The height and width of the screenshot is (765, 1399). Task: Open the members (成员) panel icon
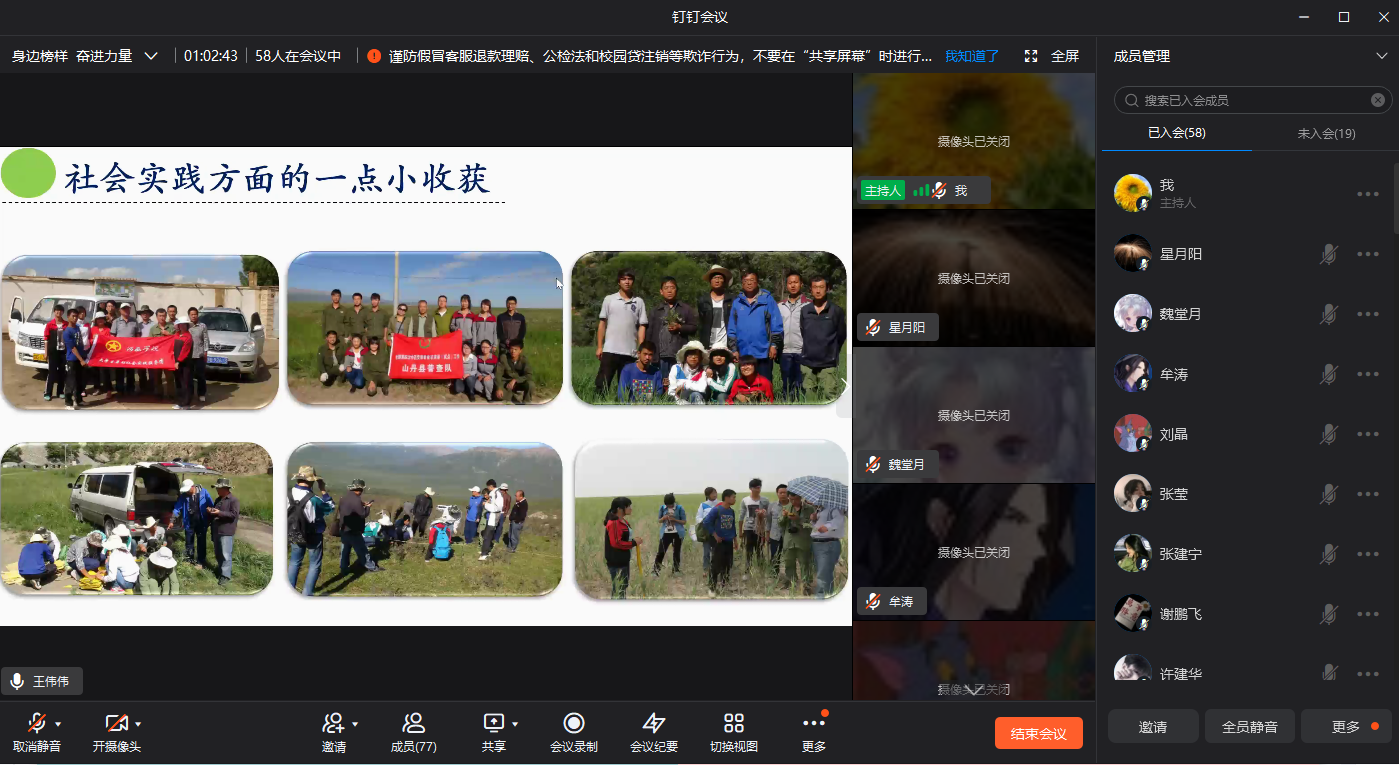pos(413,724)
